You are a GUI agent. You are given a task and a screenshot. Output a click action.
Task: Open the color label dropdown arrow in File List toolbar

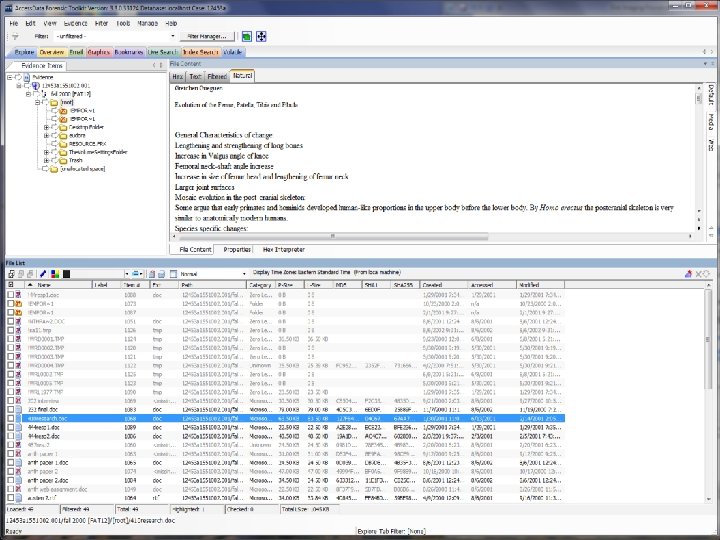[127, 274]
